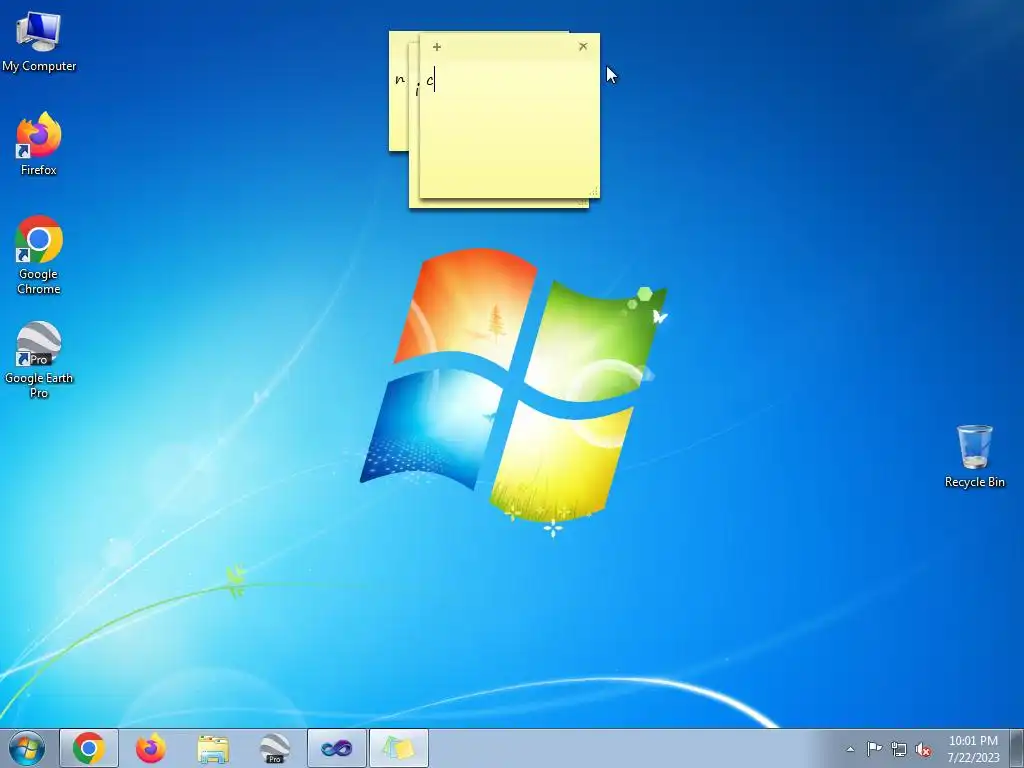Activate Sticky Notes taskbar button
This screenshot has height=768, width=1024.
pyautogui.click(x=399, y=748)
